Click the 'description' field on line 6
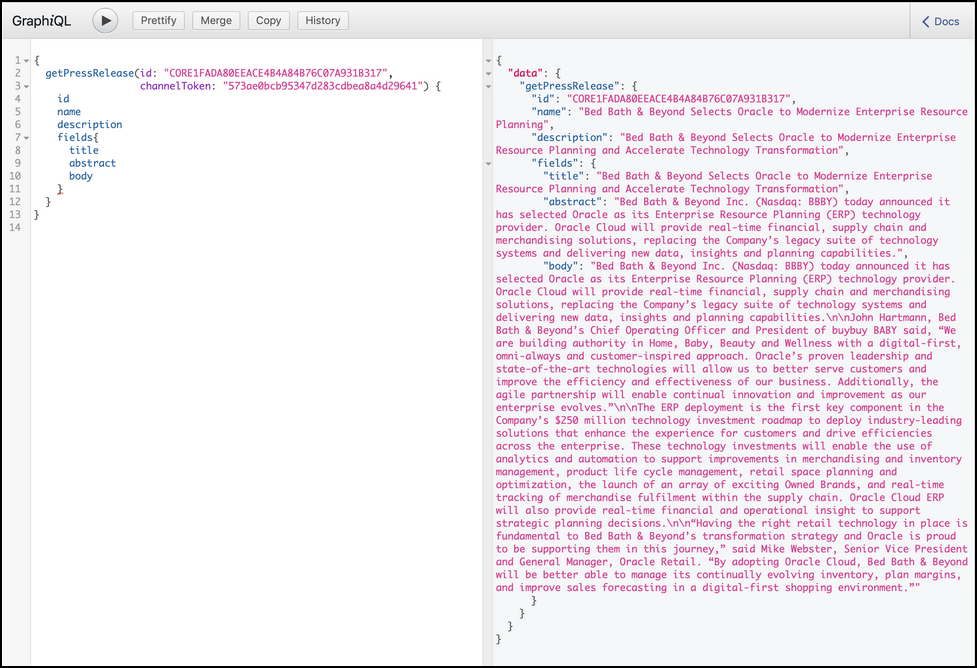Image resolution: width=977 pixels, height=668 pixels. coord(90,125)
